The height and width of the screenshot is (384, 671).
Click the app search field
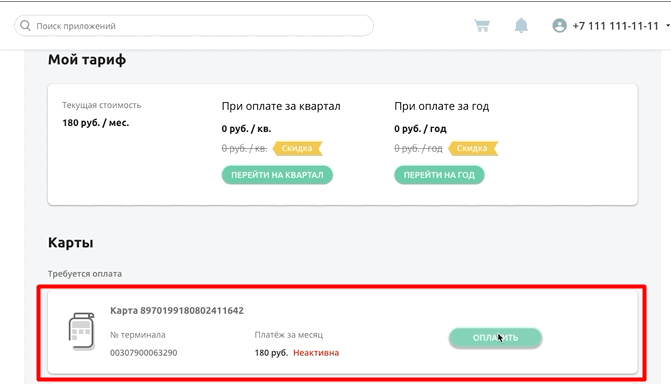(x=194, y=26)
